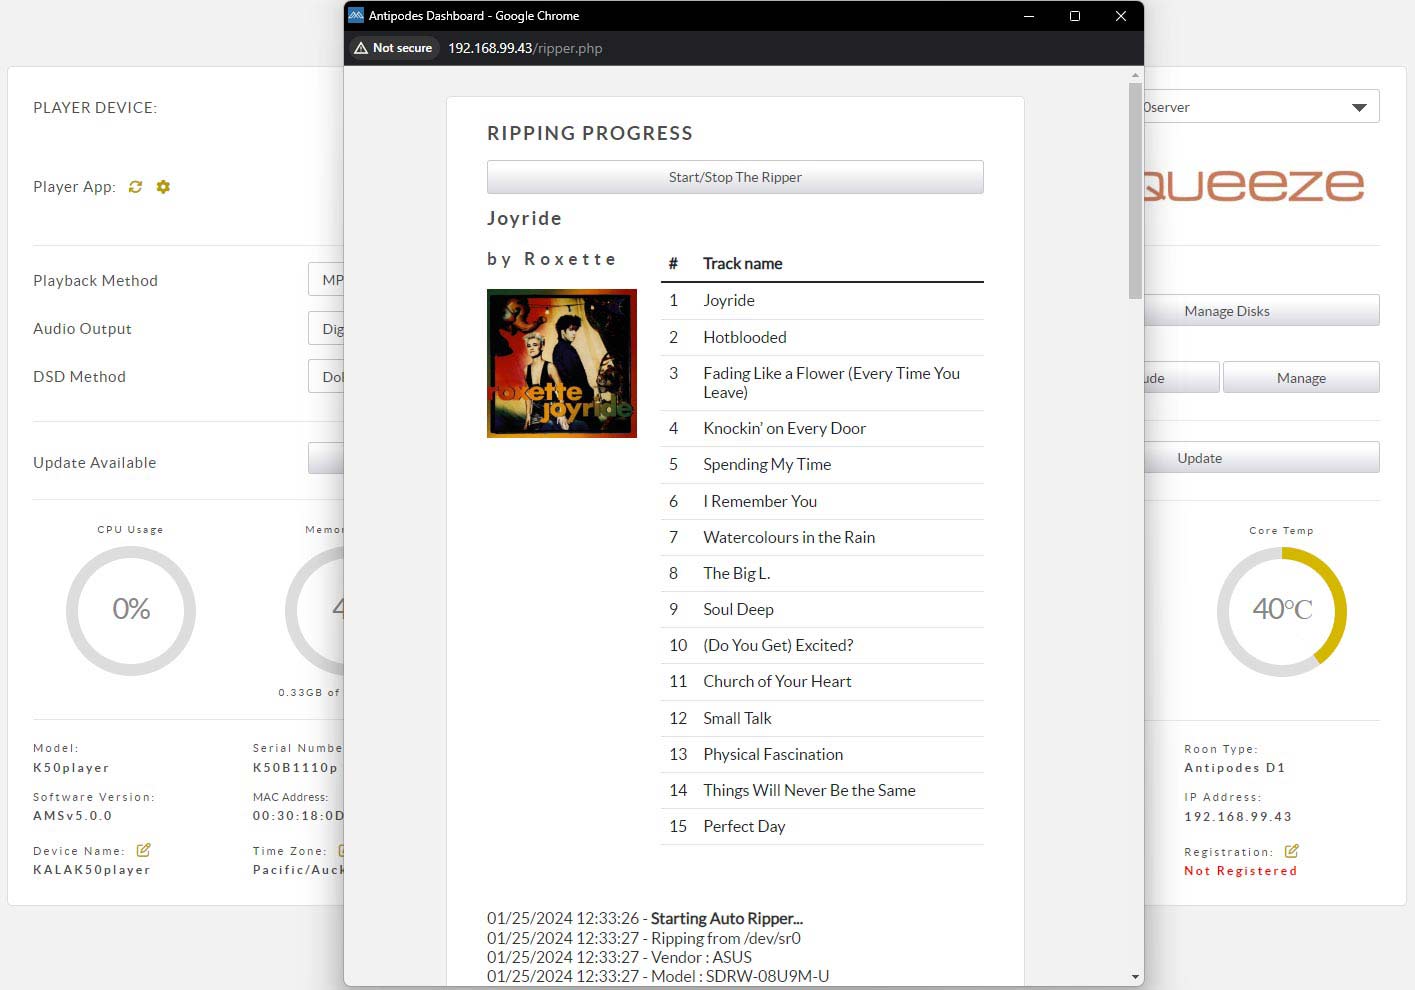Select track 8 The Big L.
The height and width of the screenshot is (990, 1415).
click(822, 574)
